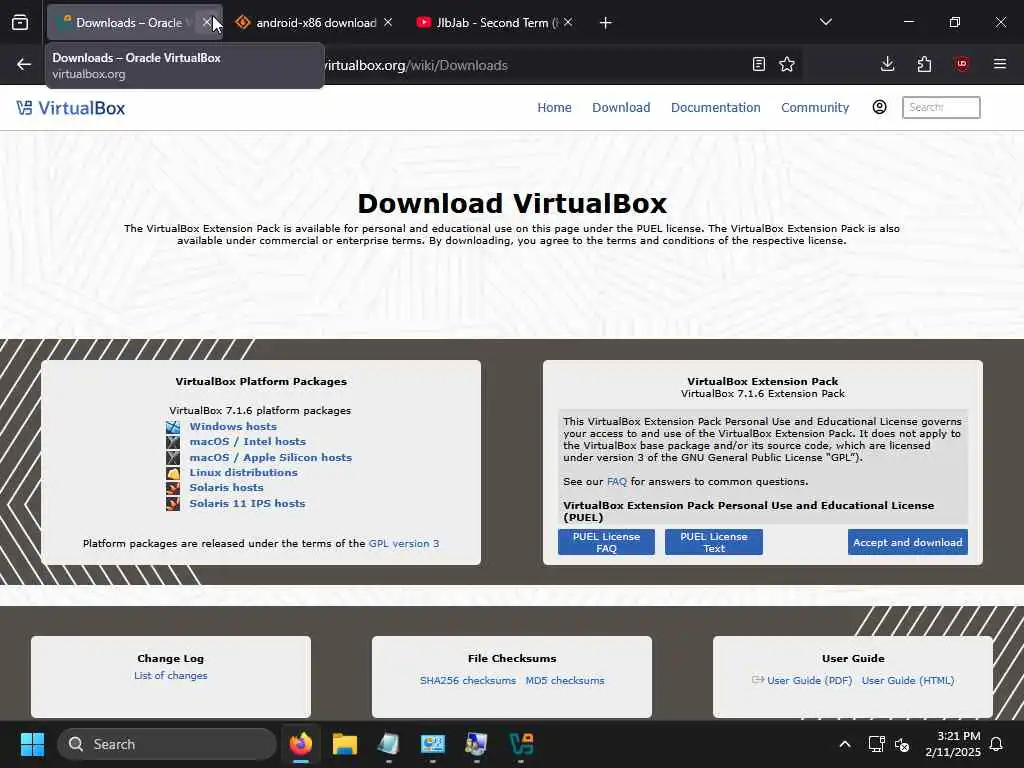1024x768 pixels.
Task: Open the GPL version 3 link
Action: [x=404, y=543]
